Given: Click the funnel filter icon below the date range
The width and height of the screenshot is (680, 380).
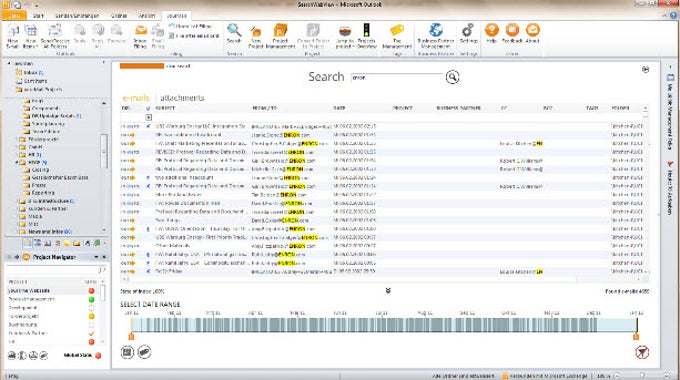Looking at the screenshot, I should (x=642, y=352).
